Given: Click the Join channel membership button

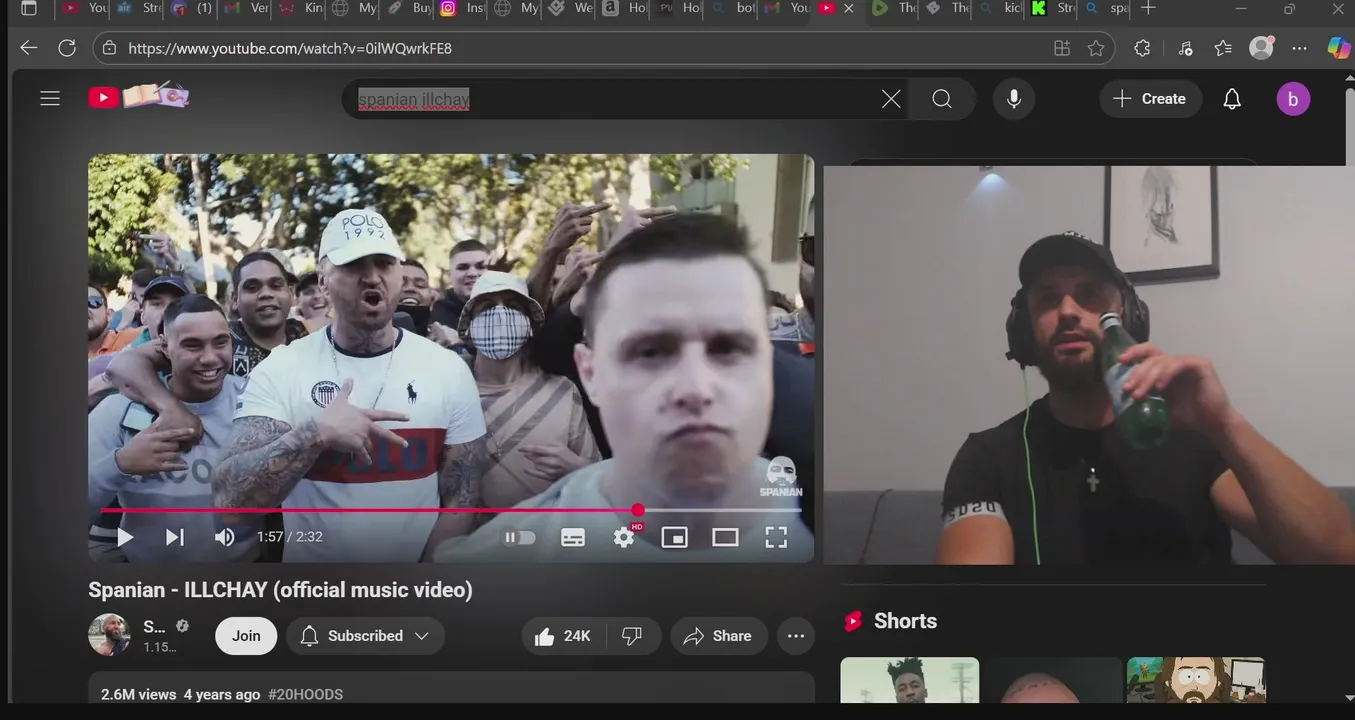Looking at the screenshot, I should 246,636.
